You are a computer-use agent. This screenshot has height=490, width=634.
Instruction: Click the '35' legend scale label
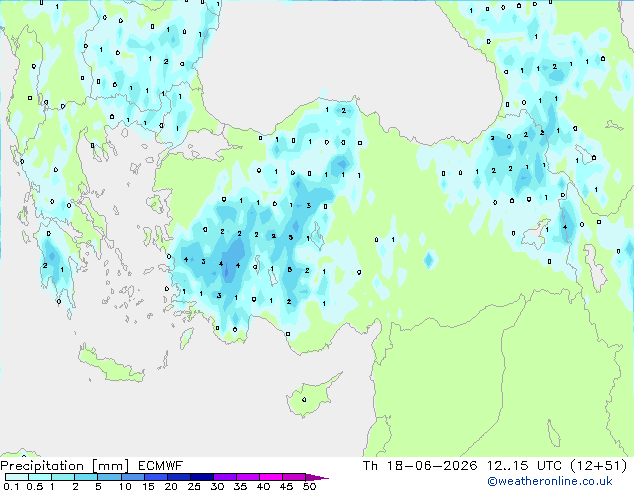pos(240,486)
